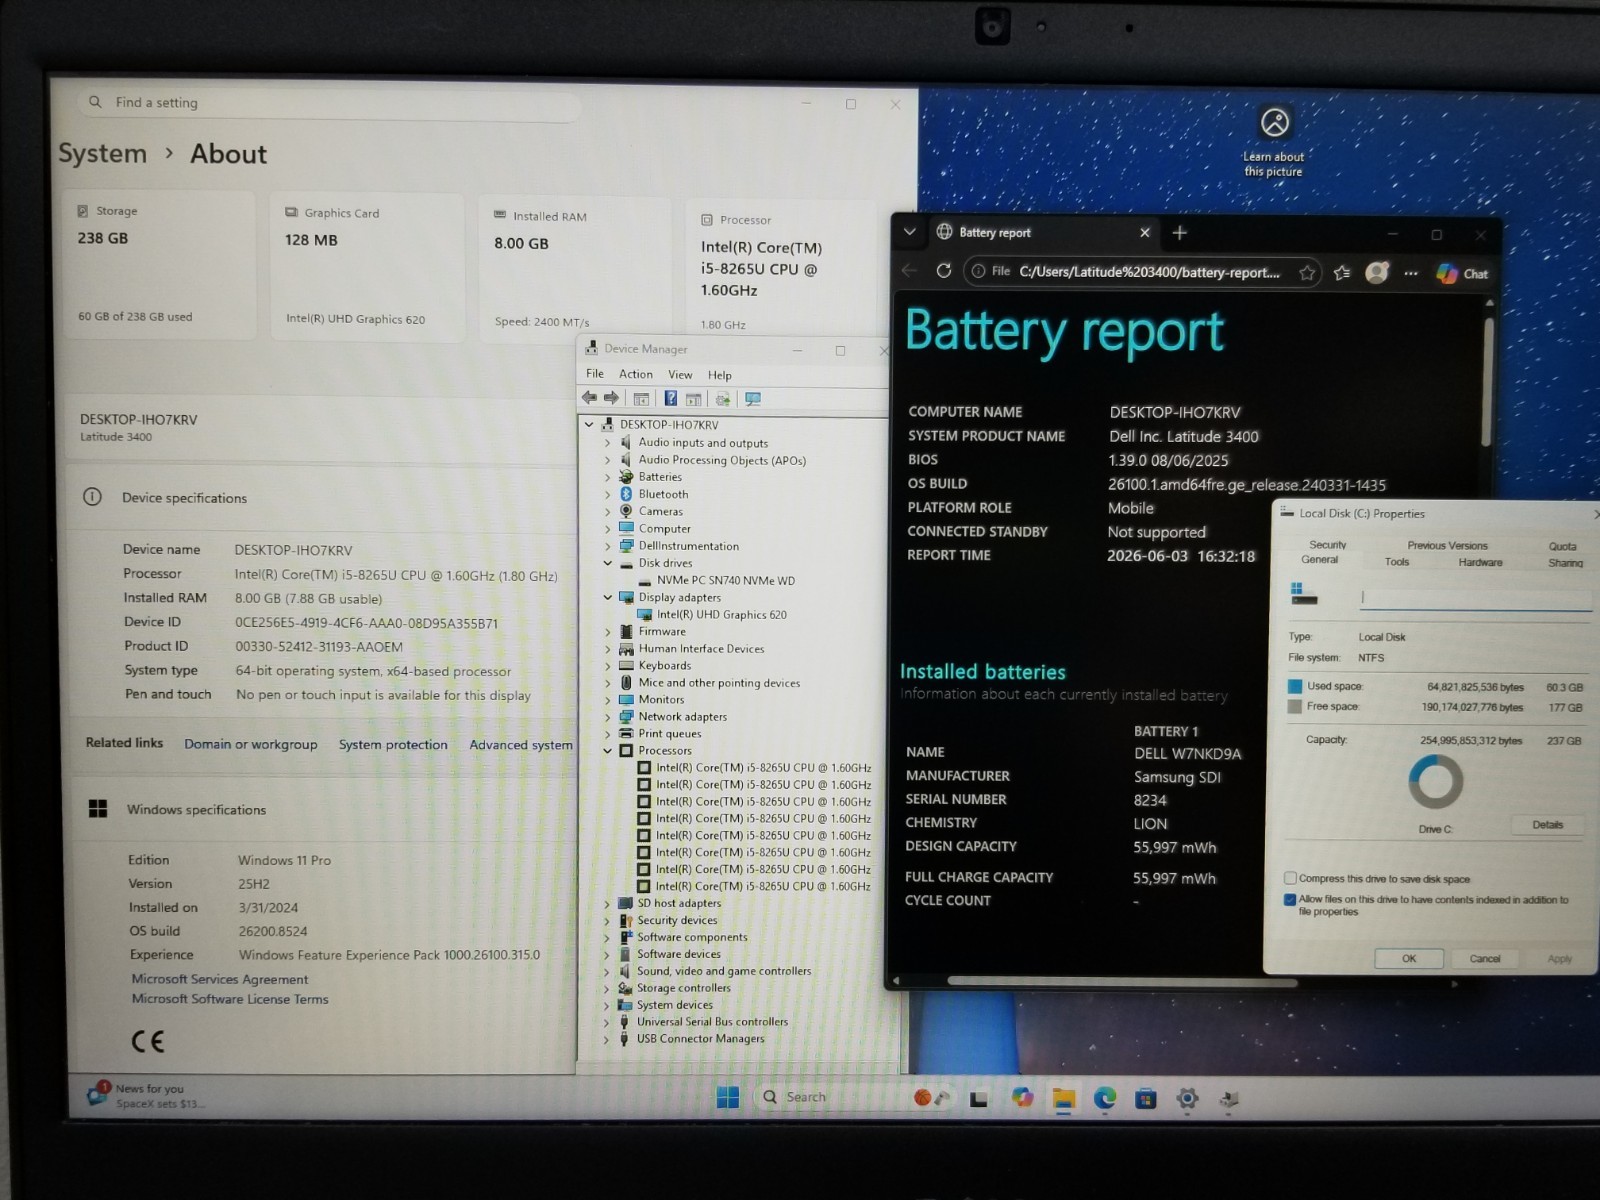1600x1200 pixels.
Task: Switch to the Tools tab in Properties
Action: coord(1397,562)
